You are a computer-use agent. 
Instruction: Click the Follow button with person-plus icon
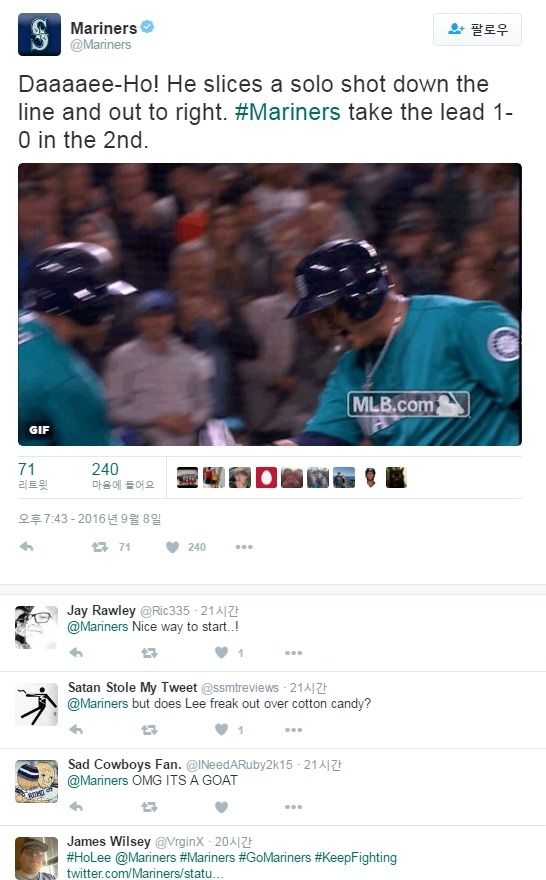[x=478, y=30]
